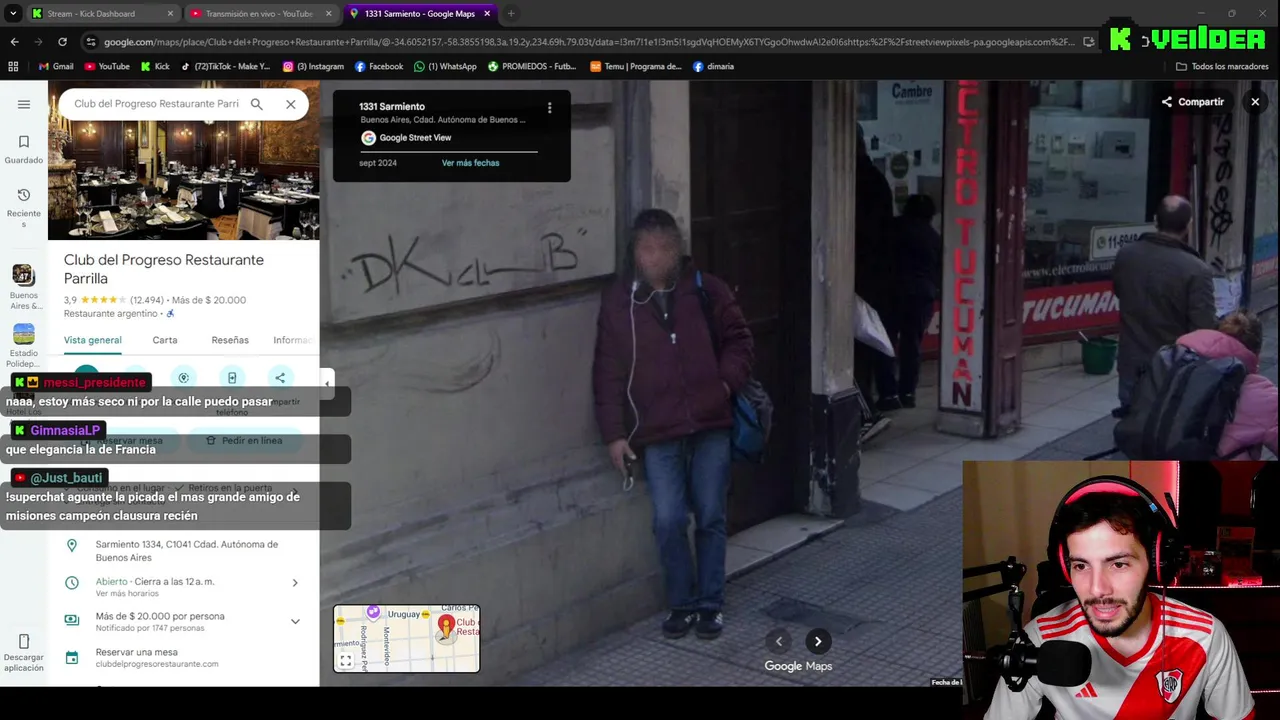
Task: Open clubdelprogresorestaurante.com reservation link
Action: [x=157, y=664]
